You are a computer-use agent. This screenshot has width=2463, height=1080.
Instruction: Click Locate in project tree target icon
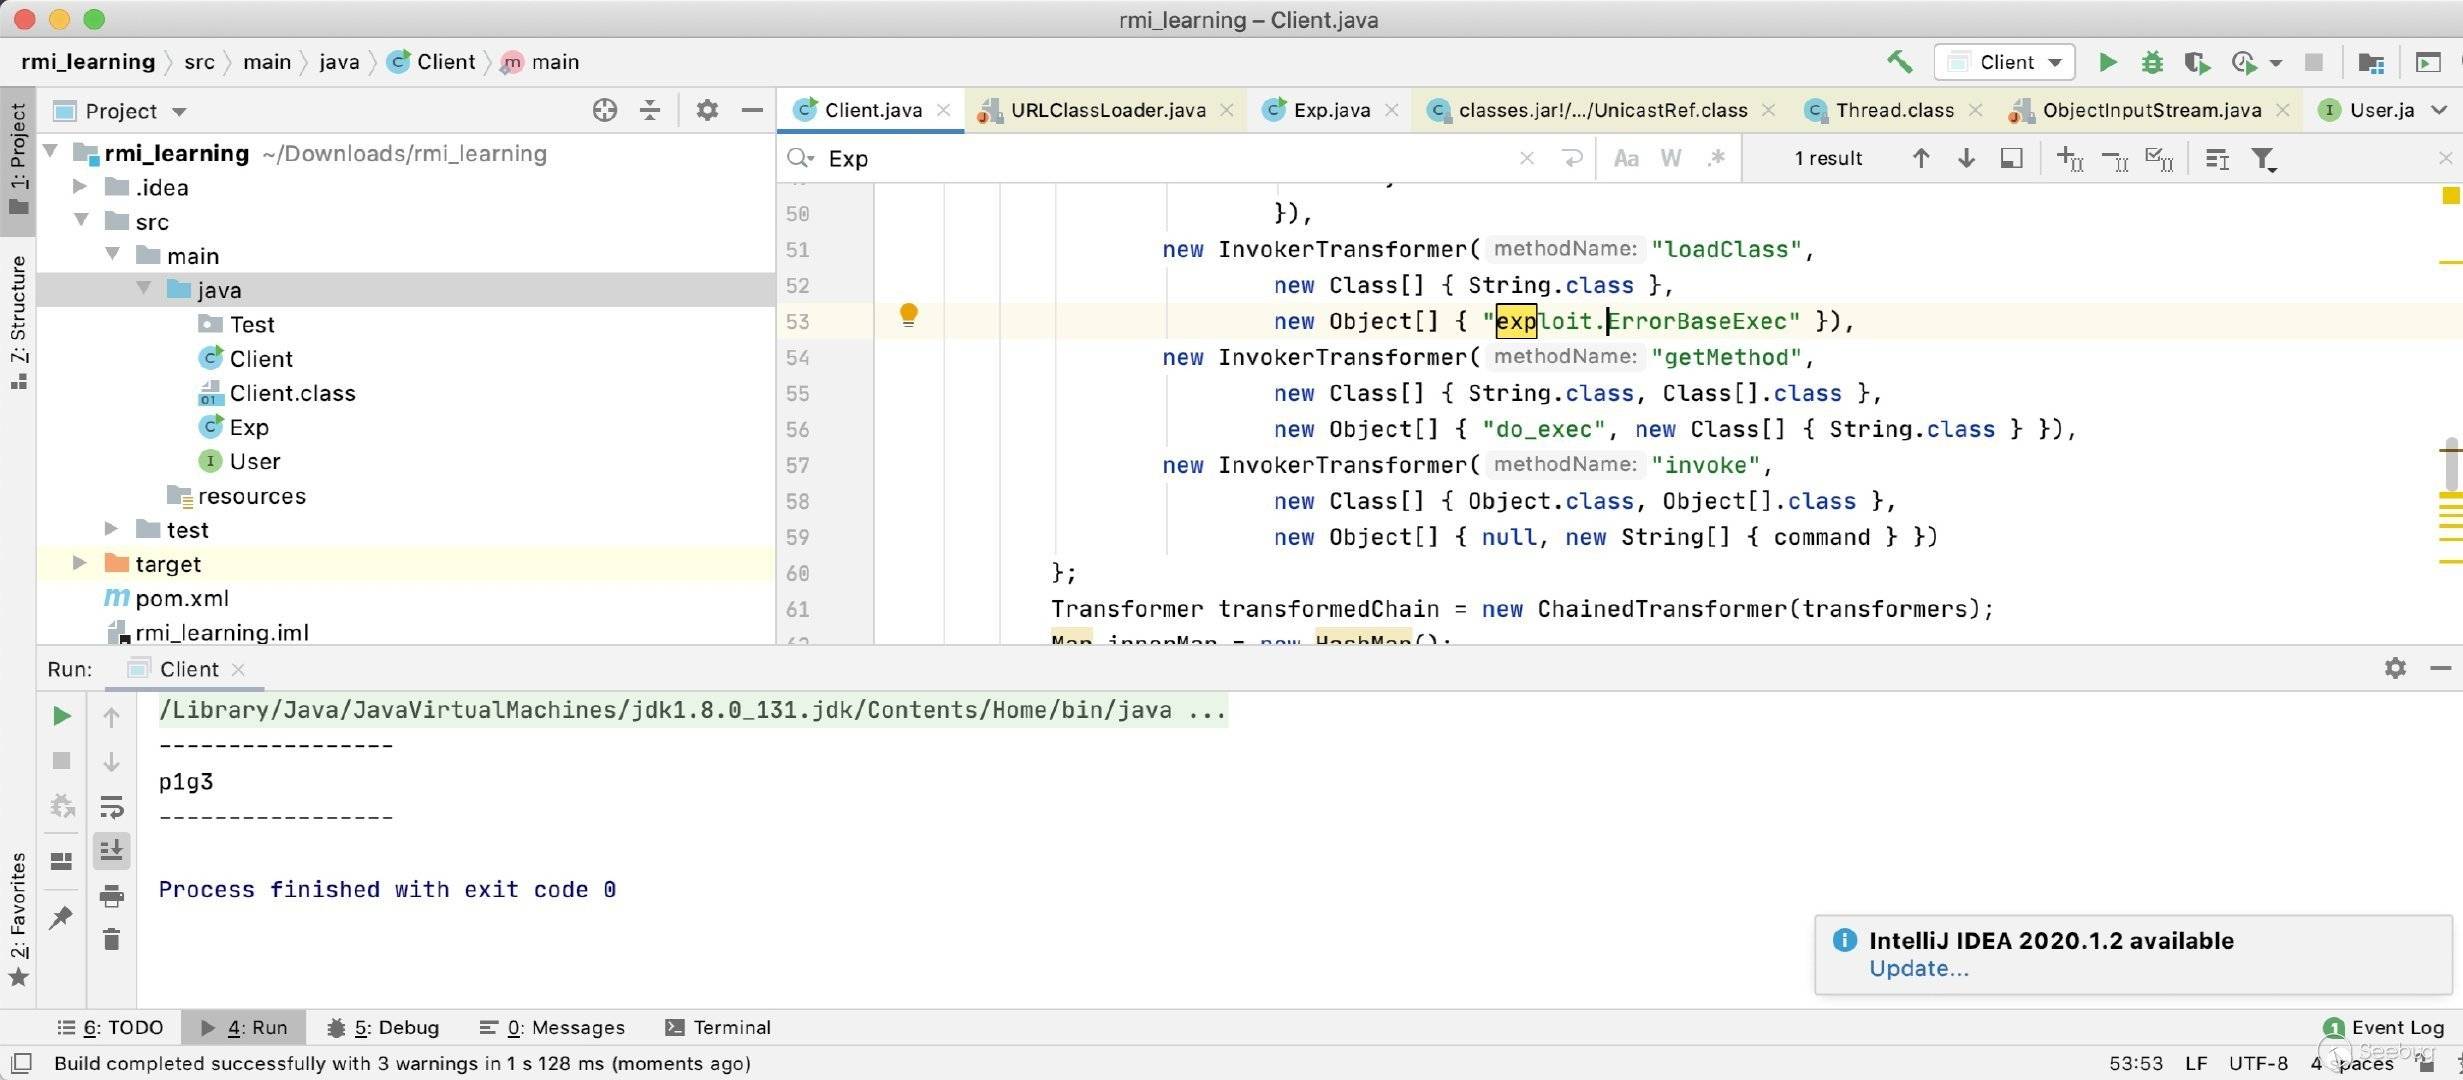[604, 110]
